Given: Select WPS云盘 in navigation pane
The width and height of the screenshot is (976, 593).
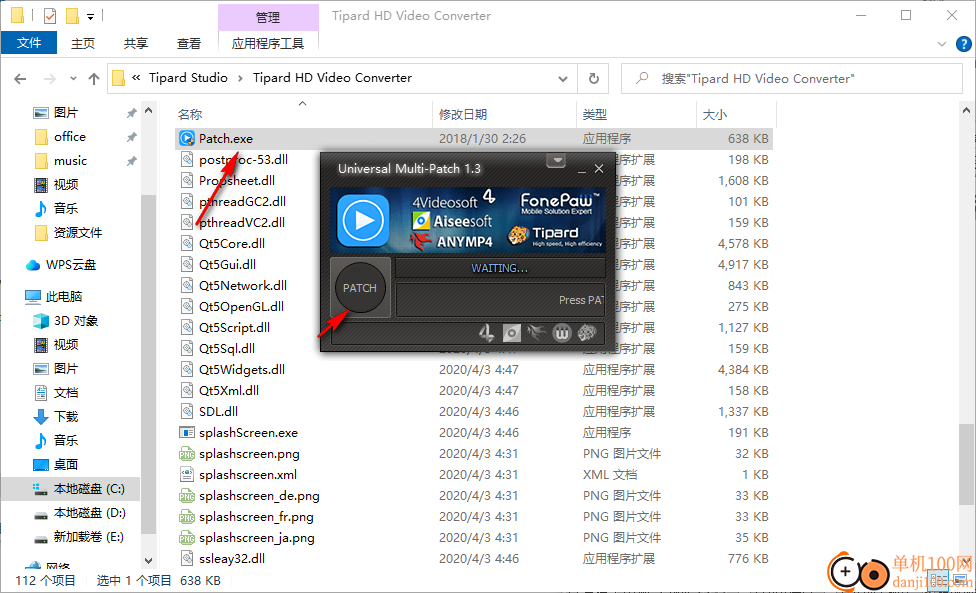Looking at the screenshot, I should [71, 265].
